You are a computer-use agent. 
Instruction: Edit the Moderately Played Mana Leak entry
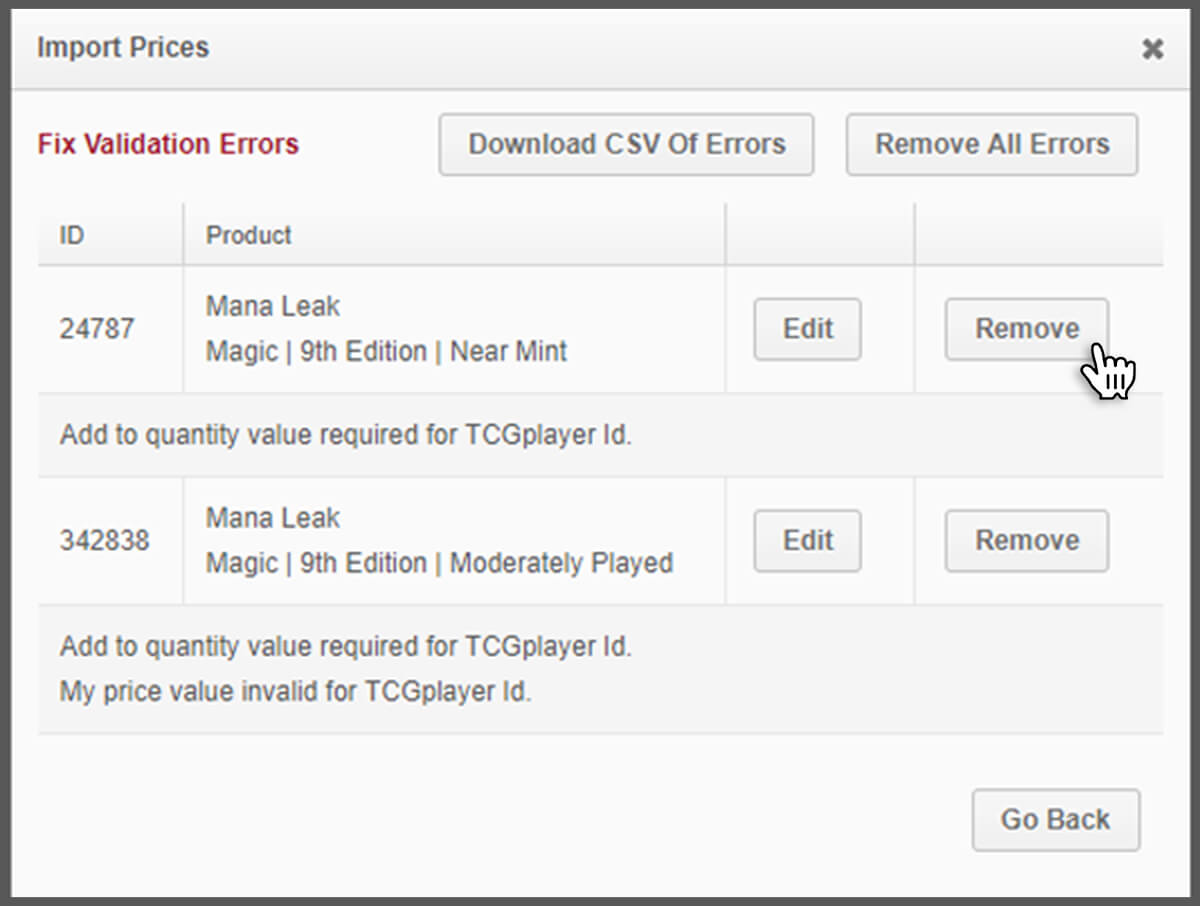pyautogui.click(x=806, y=540)
